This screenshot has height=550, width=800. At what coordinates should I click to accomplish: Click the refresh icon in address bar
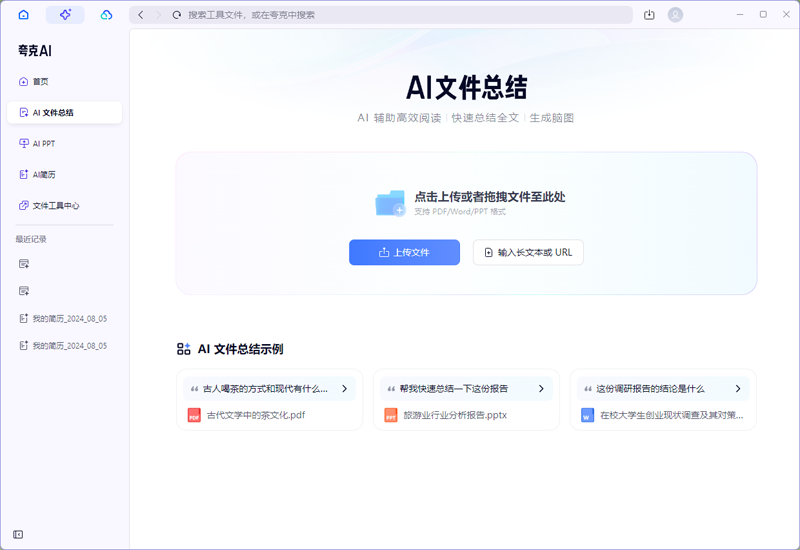click(x=177, y=15)
